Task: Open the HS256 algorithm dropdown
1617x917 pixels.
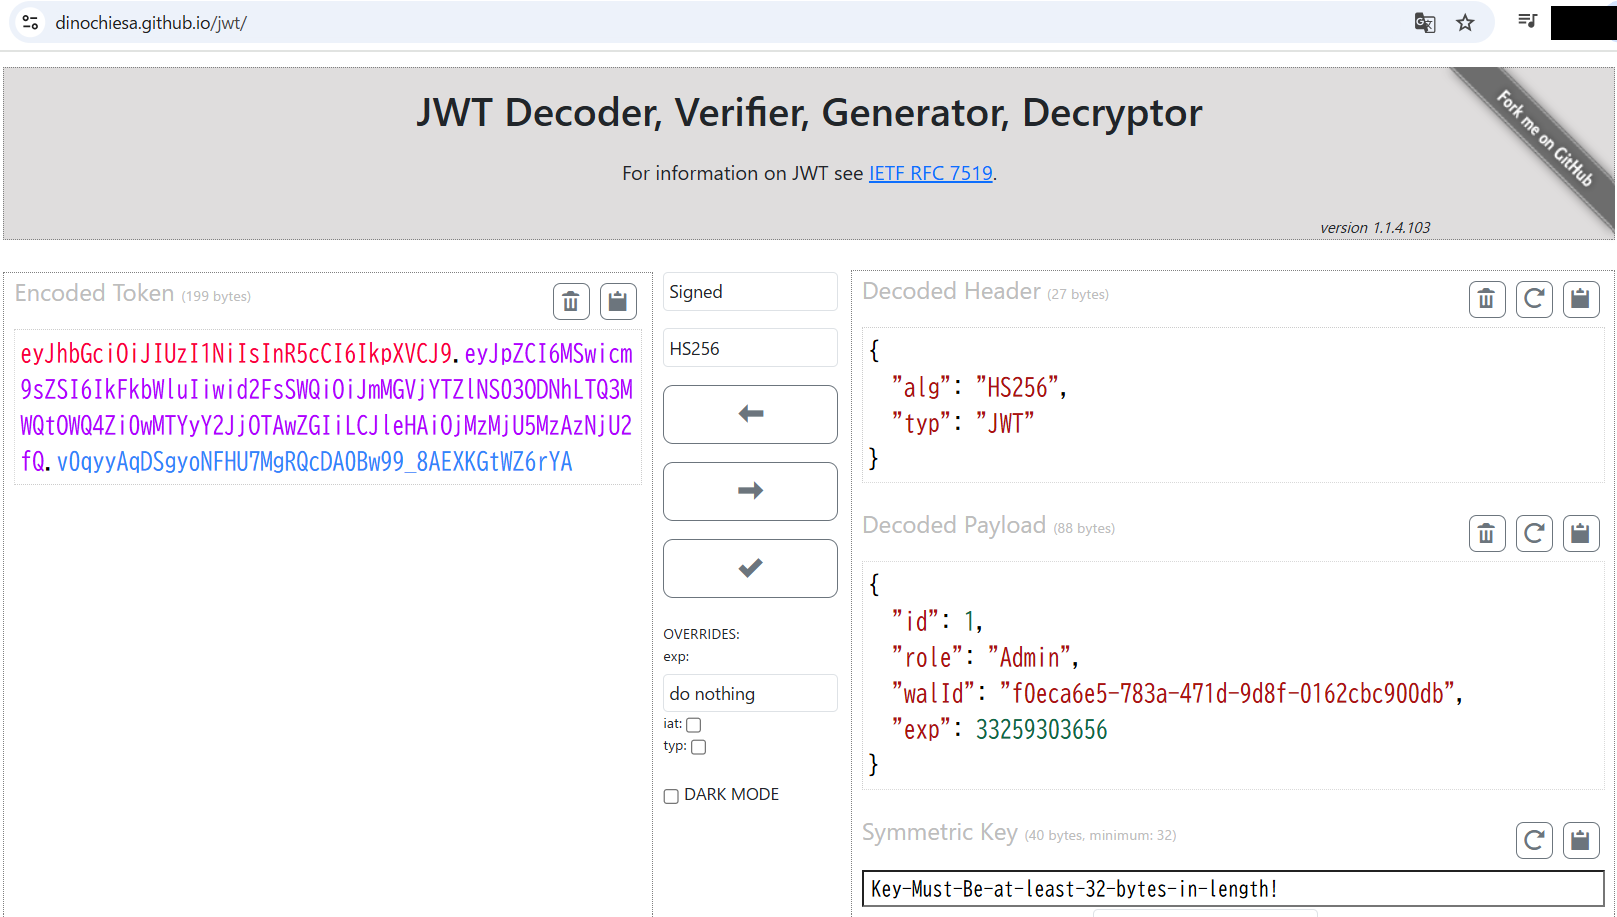Action: coord(750,349)
